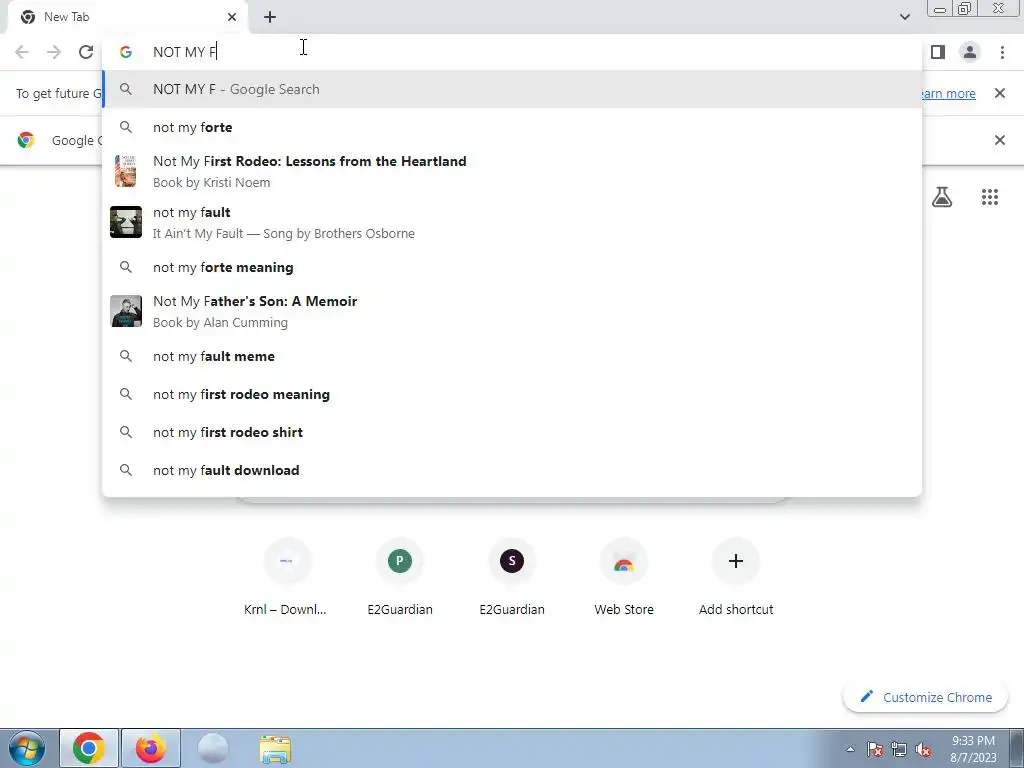Click It Ain't My Fault album thumbnail
This screenshot has width=1024, height=768.
tap(125, 222)
